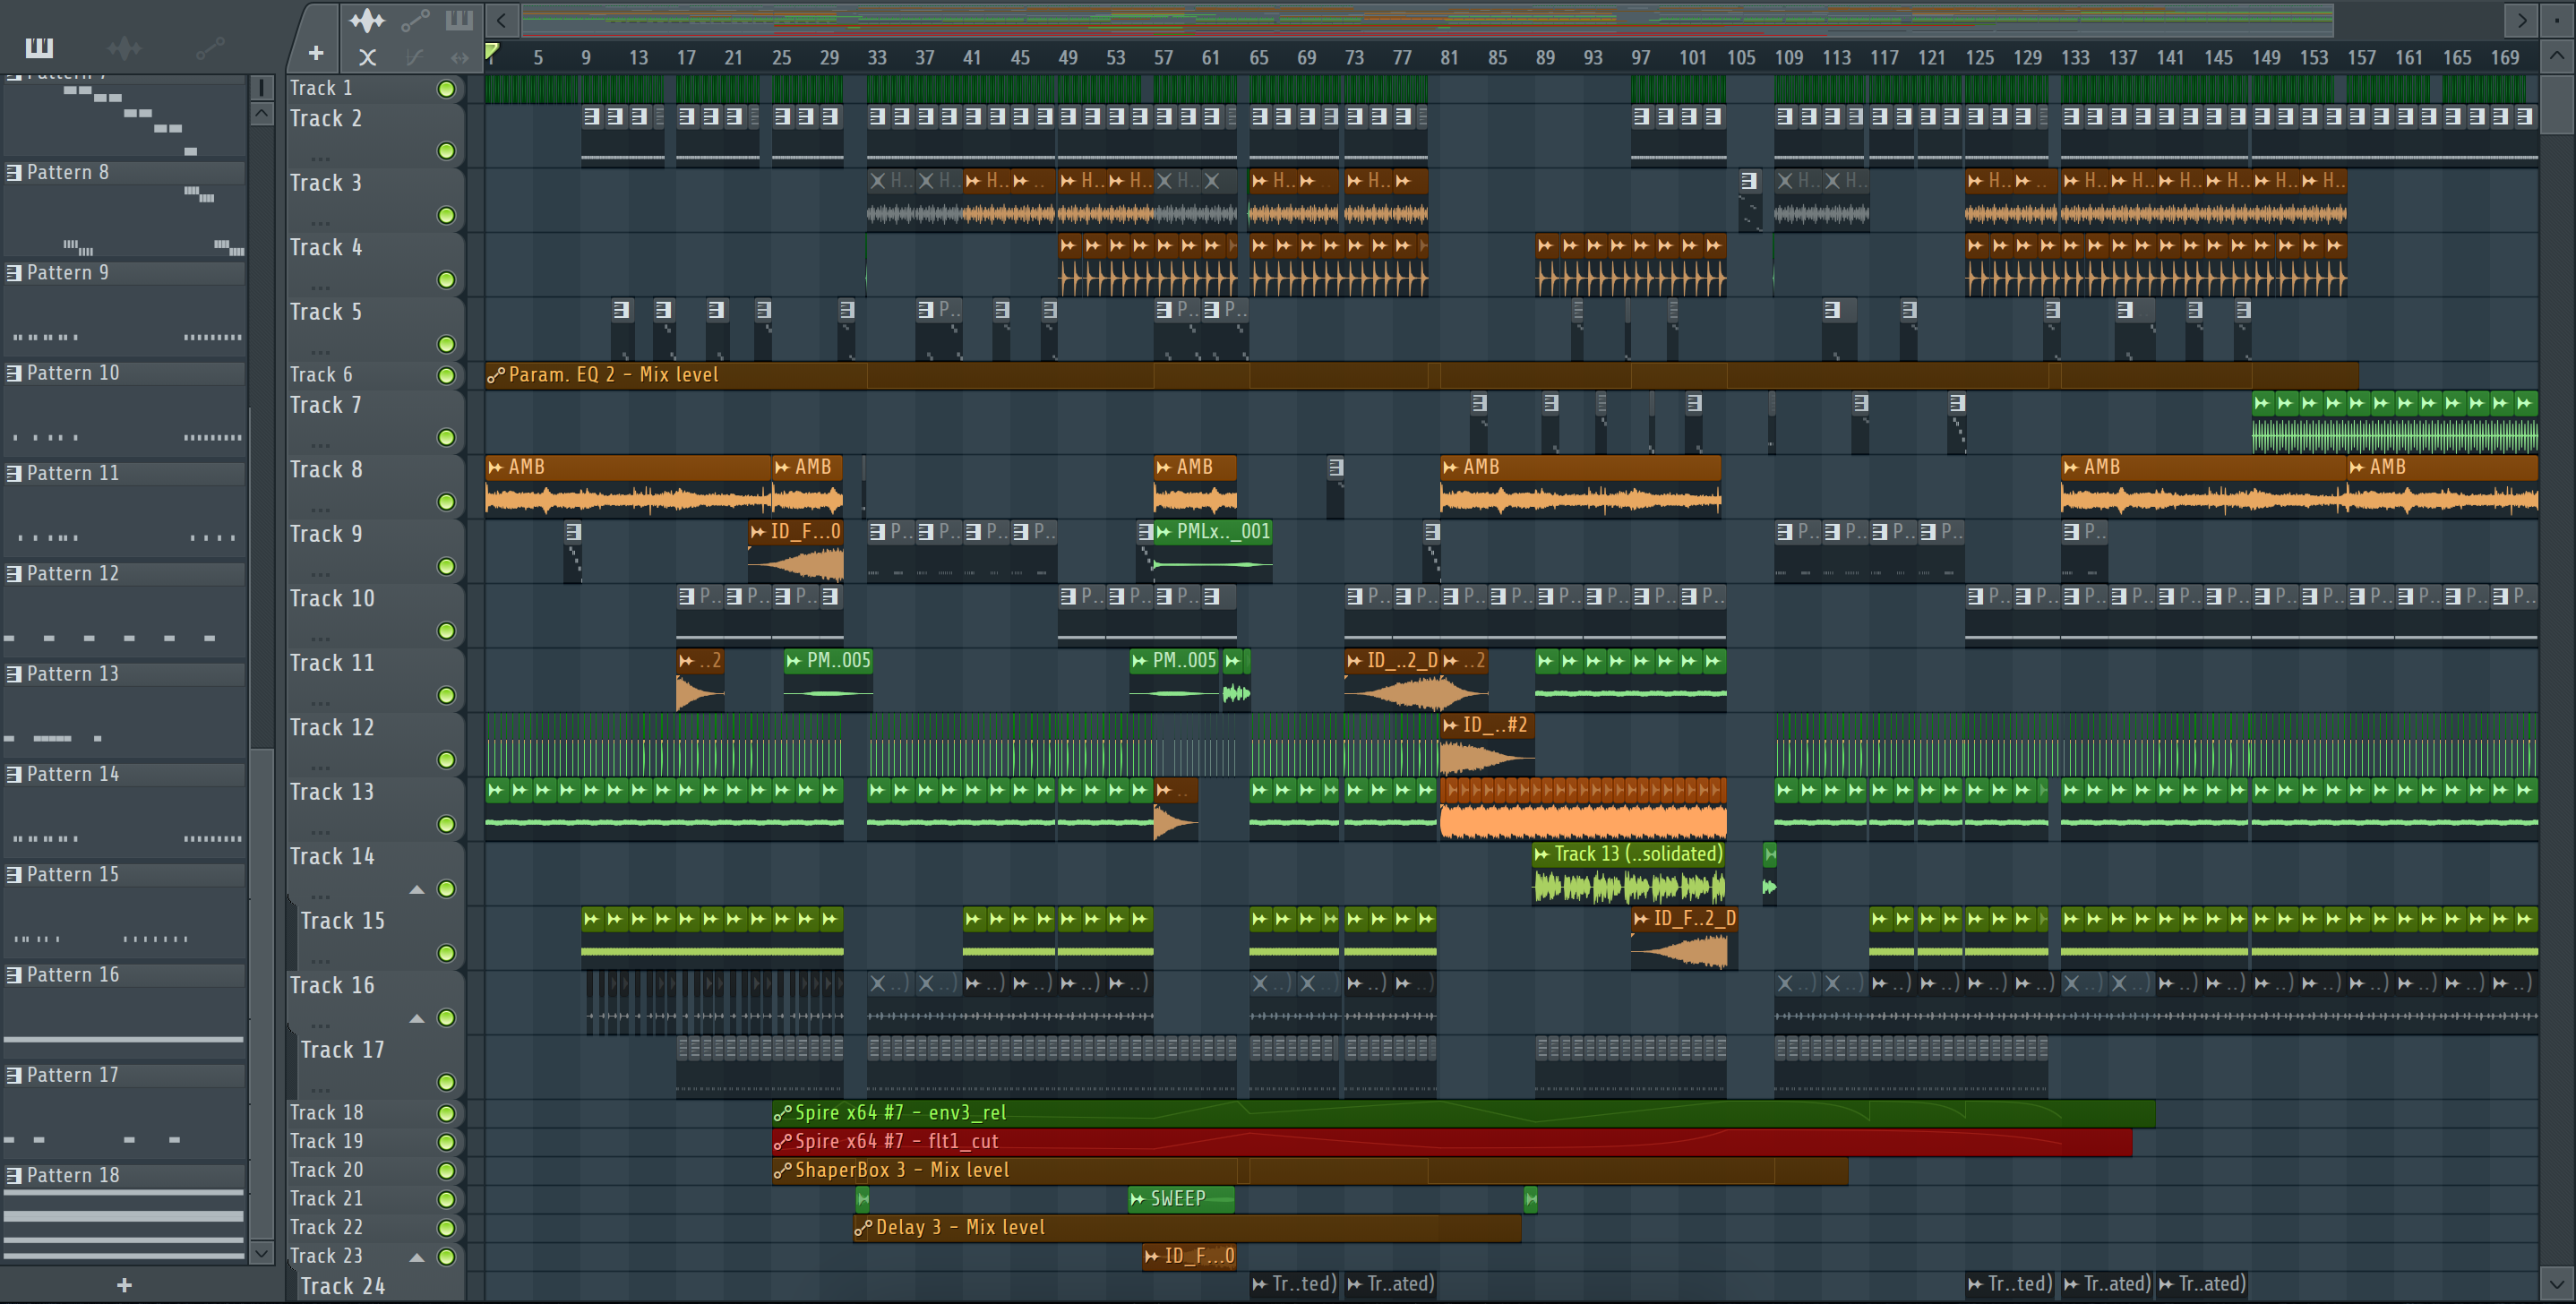Click horizontal scroll right arrow
Image resolution: width=2576 pixels, height=1304 pixels.
click(x=2522, y=19)
